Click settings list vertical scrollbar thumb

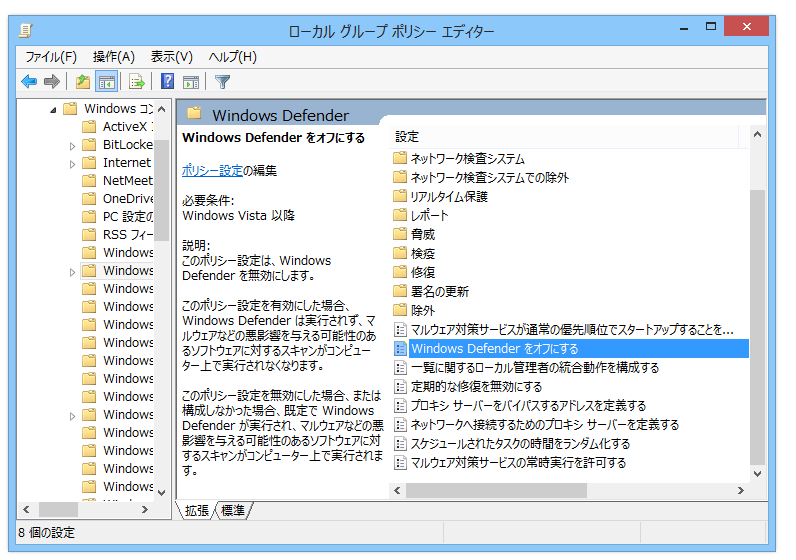pos(757,326)
